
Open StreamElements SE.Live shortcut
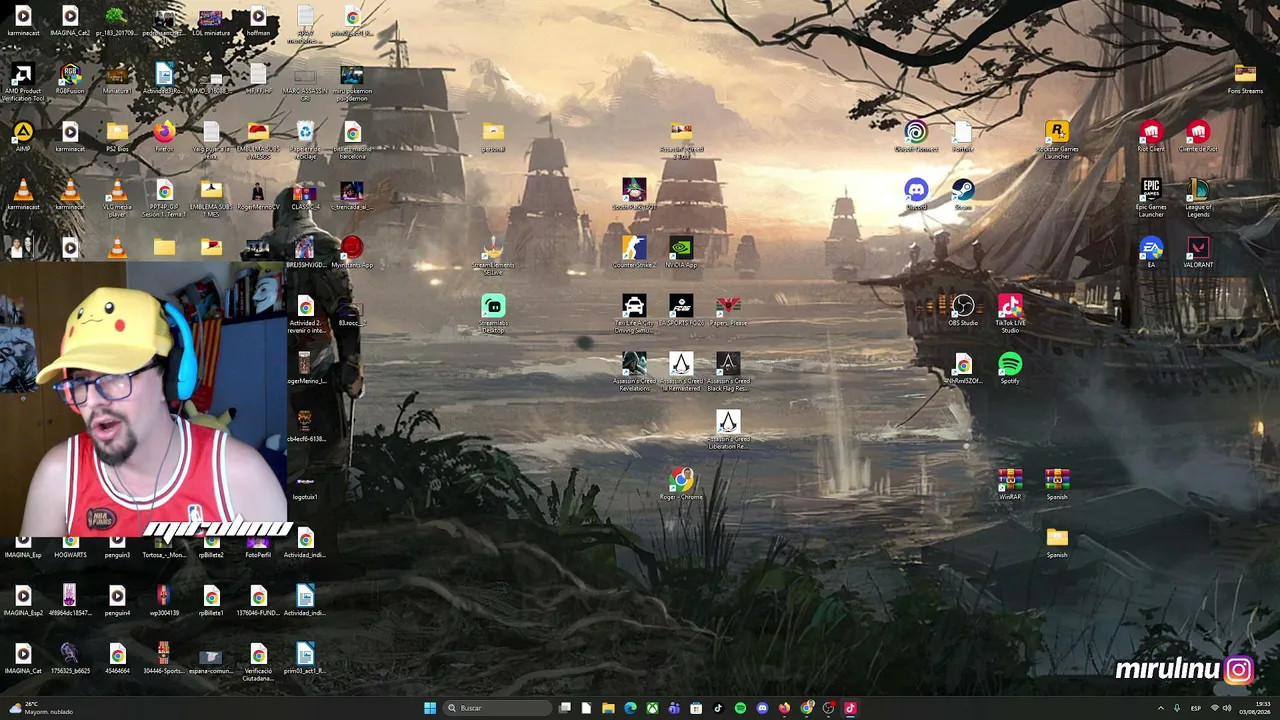click(493, 256)
